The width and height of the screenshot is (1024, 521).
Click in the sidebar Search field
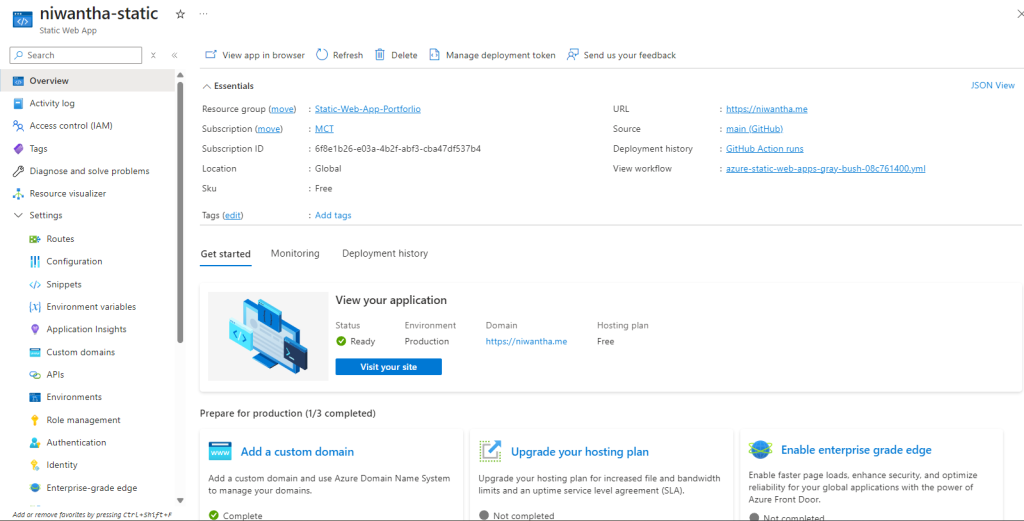pos(80,55)
